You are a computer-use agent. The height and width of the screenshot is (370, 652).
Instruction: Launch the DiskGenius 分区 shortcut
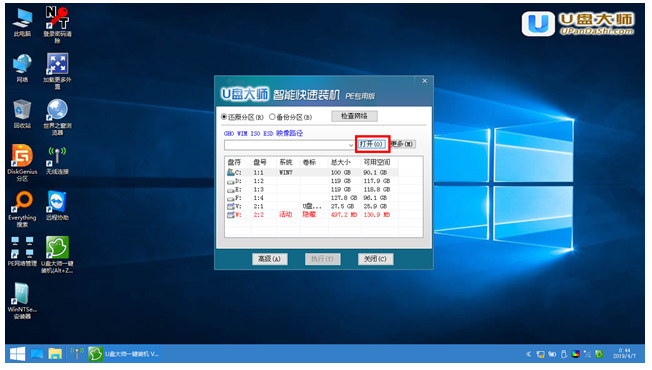pyautogui.click(x=22, y=163)
